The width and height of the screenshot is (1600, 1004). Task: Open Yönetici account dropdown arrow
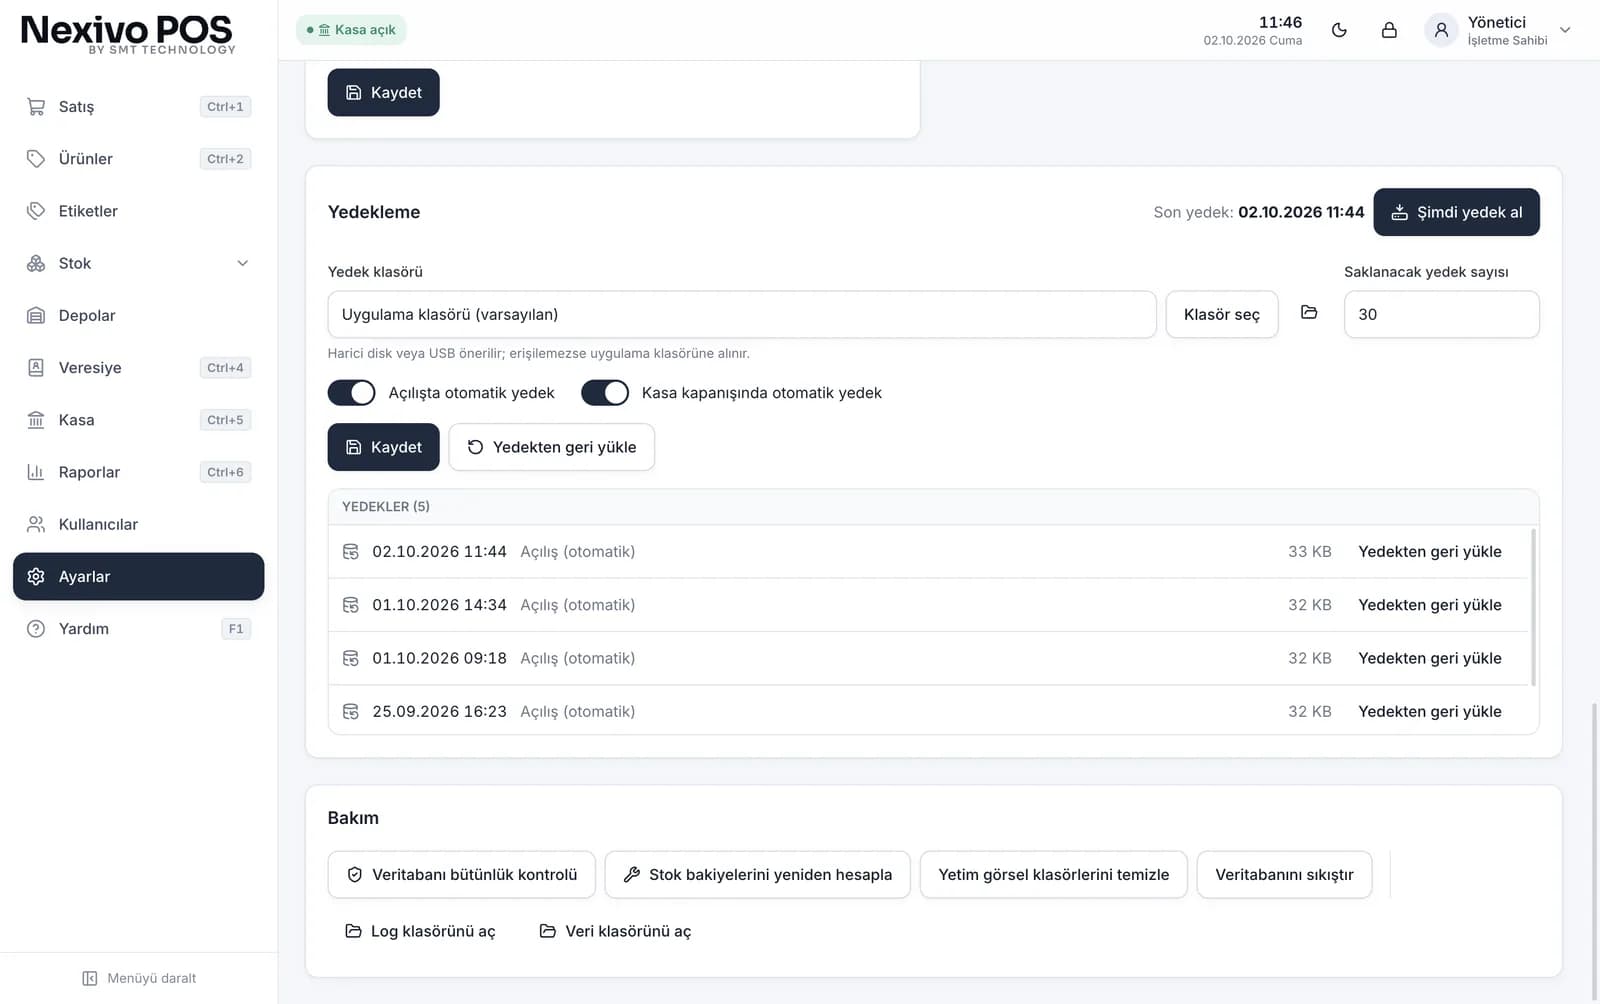point(1565,30)
